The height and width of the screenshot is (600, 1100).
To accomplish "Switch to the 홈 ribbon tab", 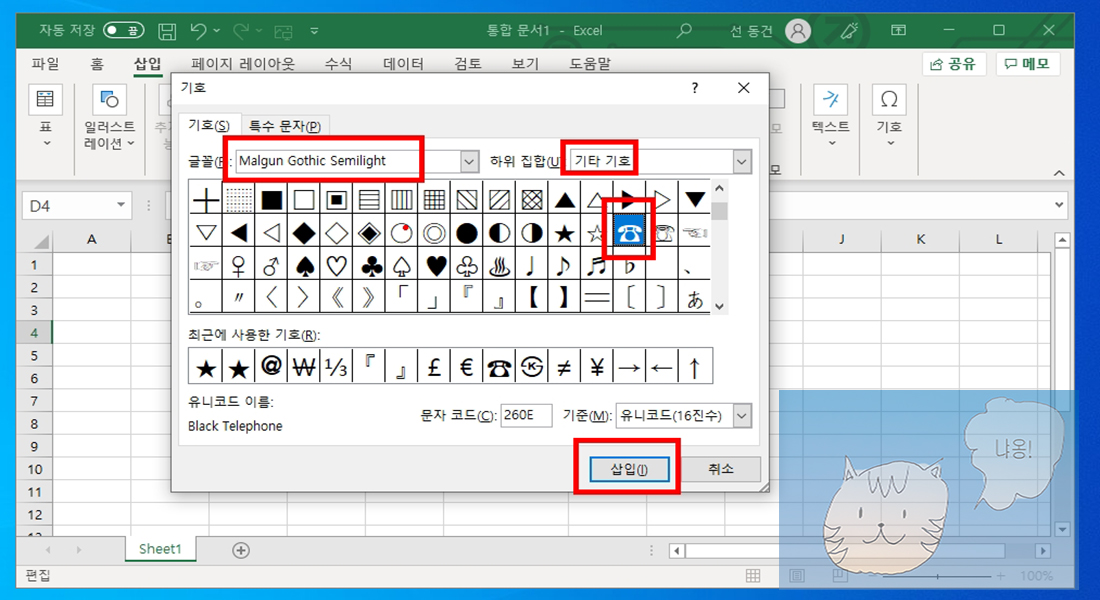I will click(97, 64).
